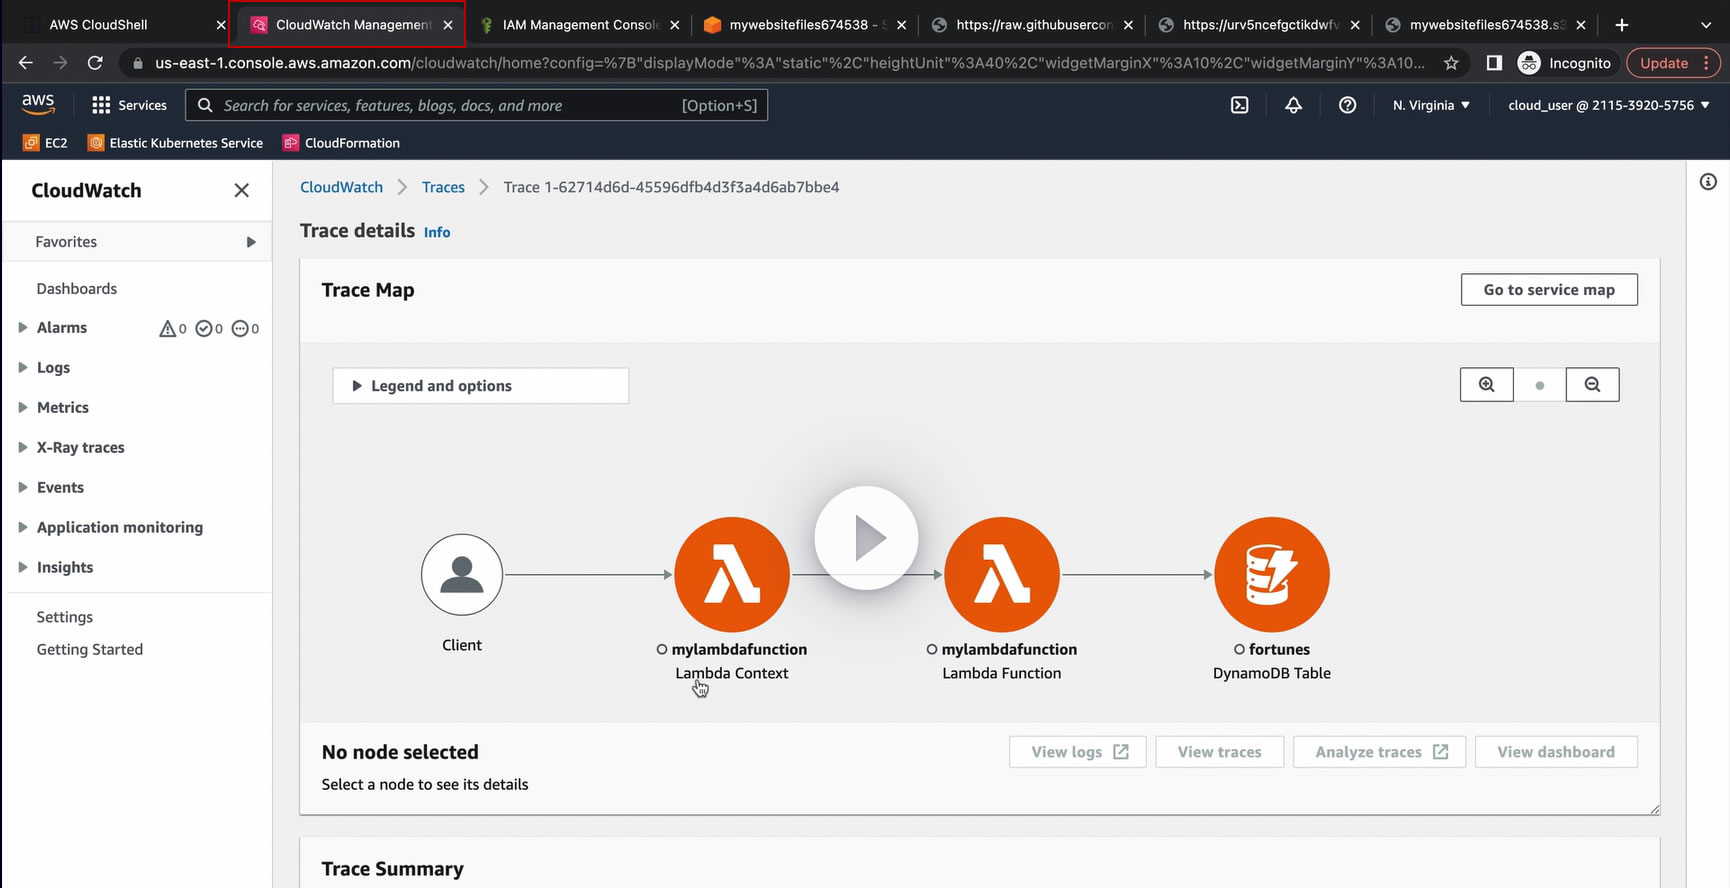Open the AWS help question mark icon
Screen dimensions: 1730x888
pyautogui.click(x=1347, y=105)
